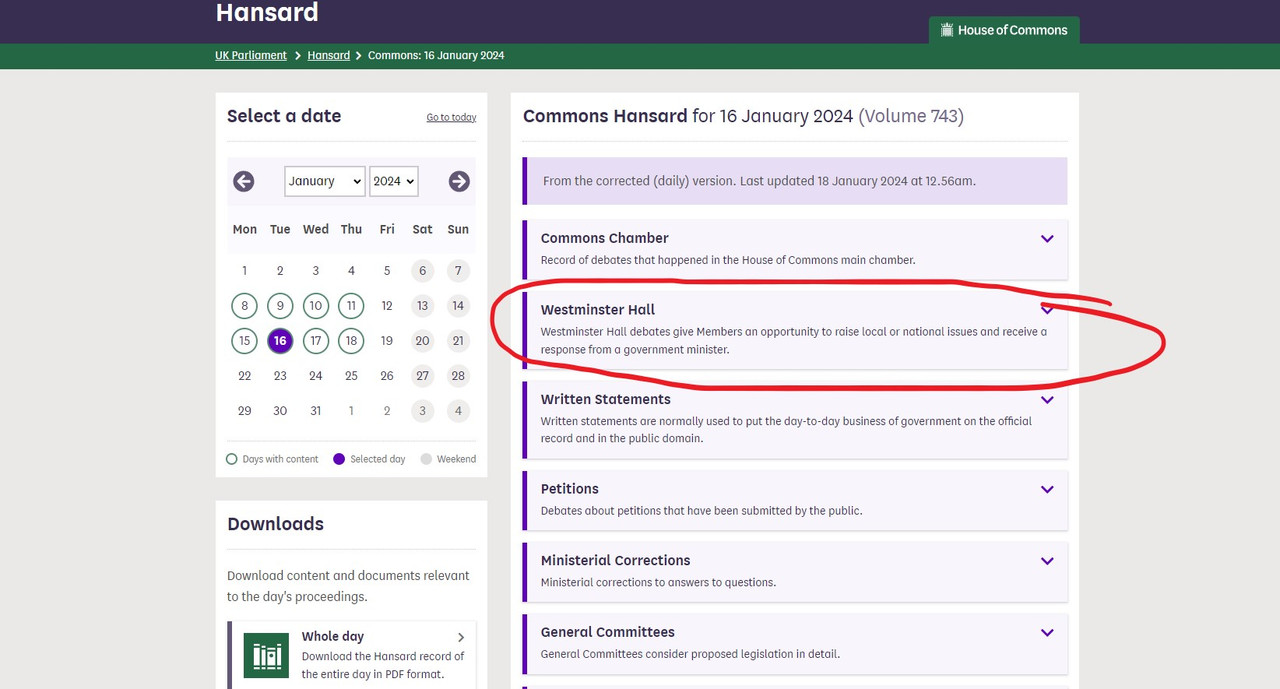Click the Weekend legend entry
Screen dimensions: 1280x689
pos(449,459)
